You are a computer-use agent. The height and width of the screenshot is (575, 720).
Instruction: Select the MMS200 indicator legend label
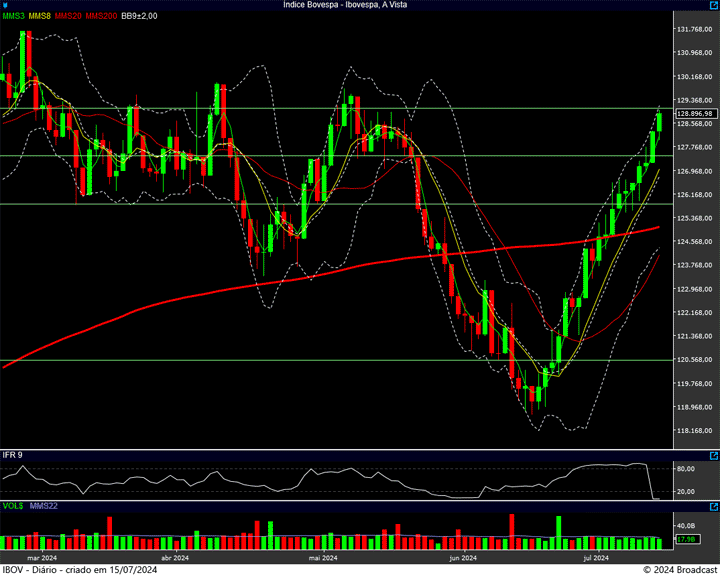coord(102,17)
